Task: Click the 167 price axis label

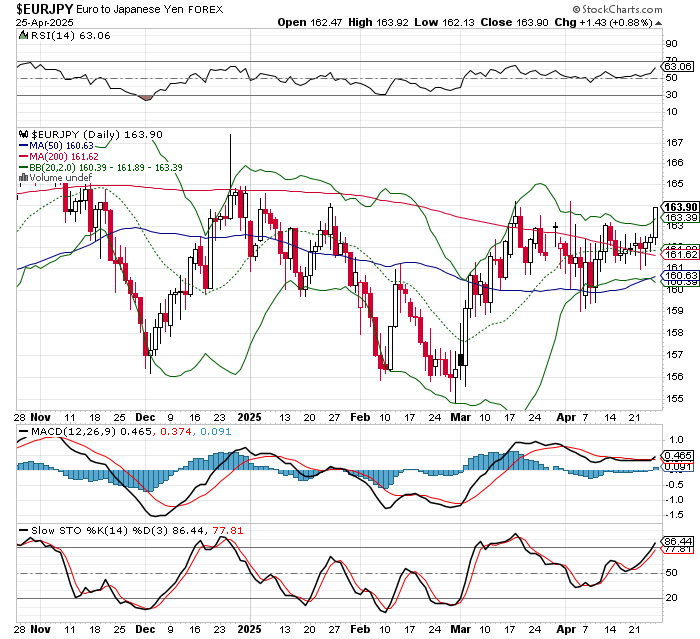Action: pyautogui.click(x=675, y=142)
